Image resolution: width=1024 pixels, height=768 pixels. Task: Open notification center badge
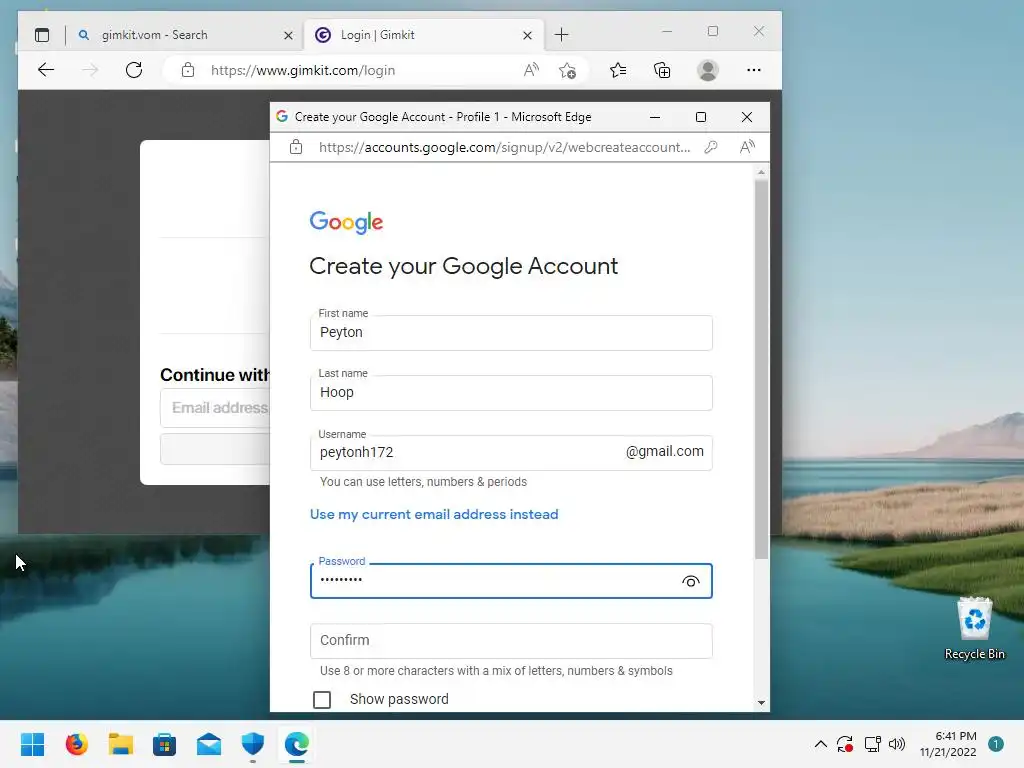[996, 744]
